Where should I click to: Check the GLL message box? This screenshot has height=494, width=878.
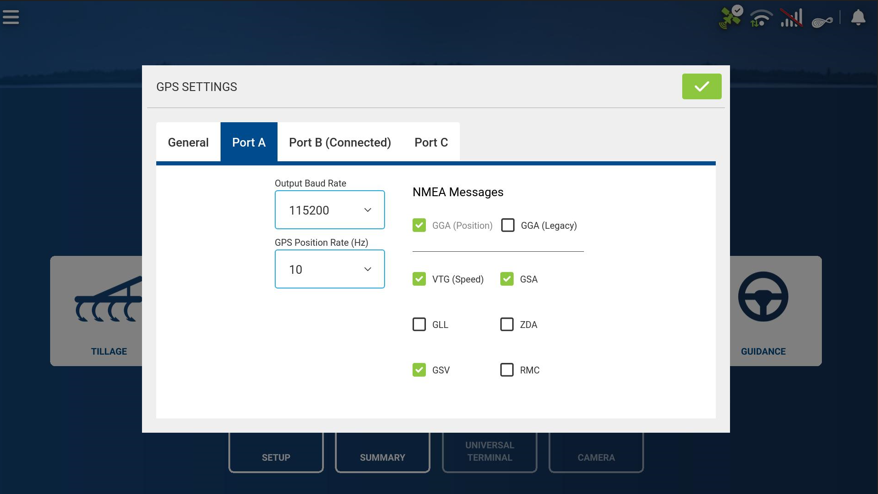(x=419, y=324)
